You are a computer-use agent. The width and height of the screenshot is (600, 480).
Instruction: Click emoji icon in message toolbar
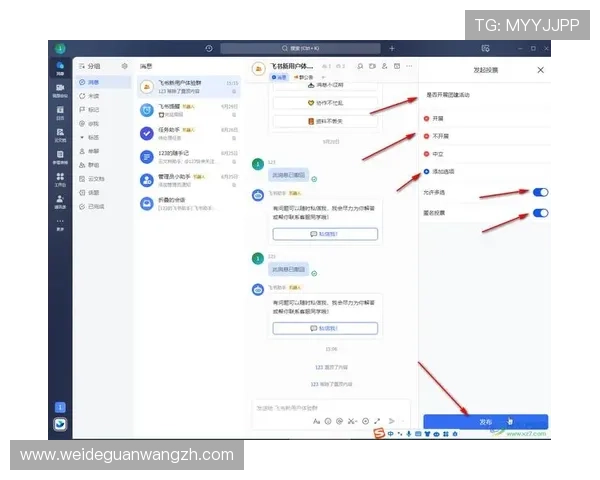pyautogui.click(x=328, y=421)
